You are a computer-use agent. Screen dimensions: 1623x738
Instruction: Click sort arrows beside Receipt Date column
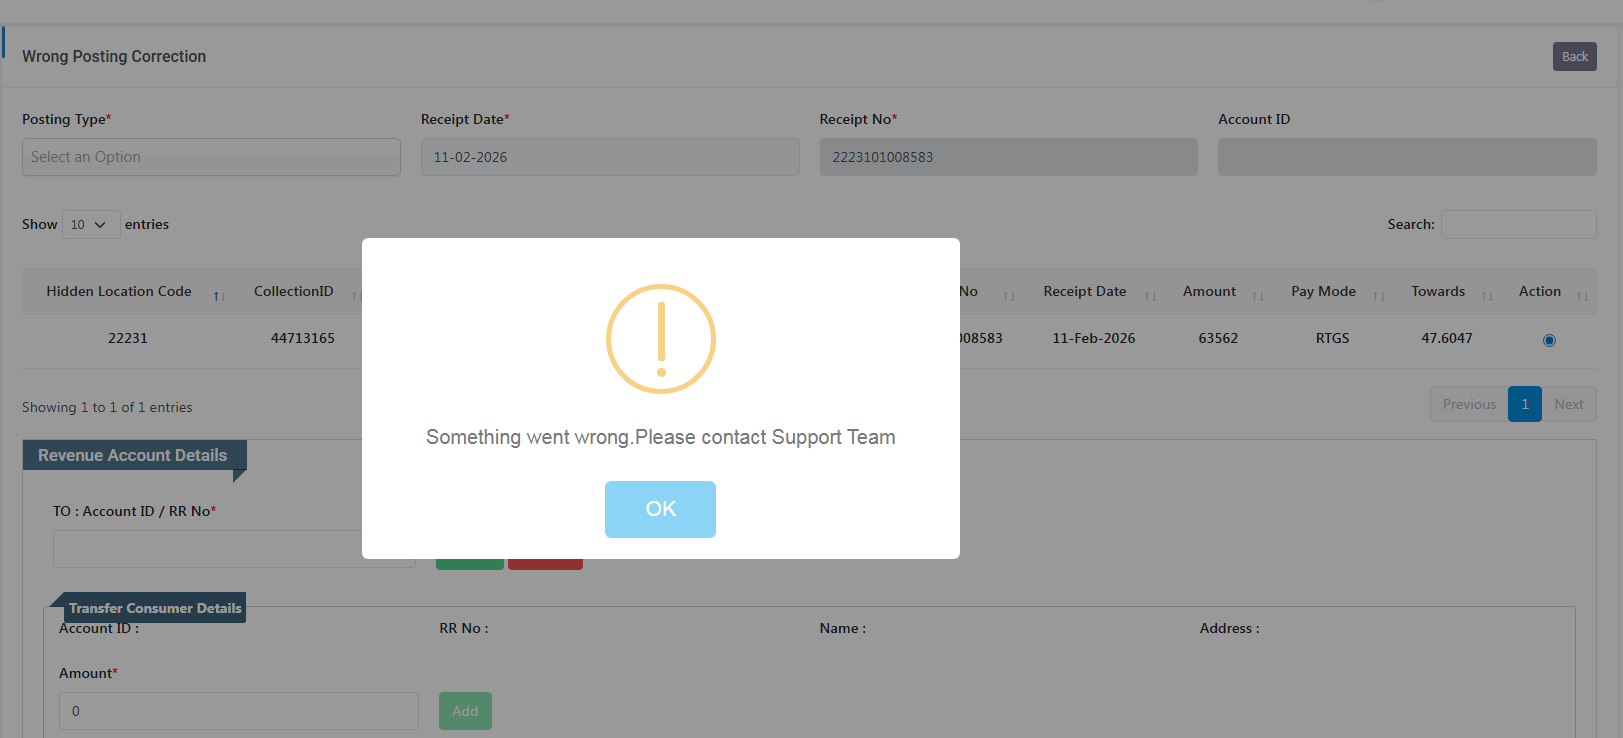tap(1150, 296)
